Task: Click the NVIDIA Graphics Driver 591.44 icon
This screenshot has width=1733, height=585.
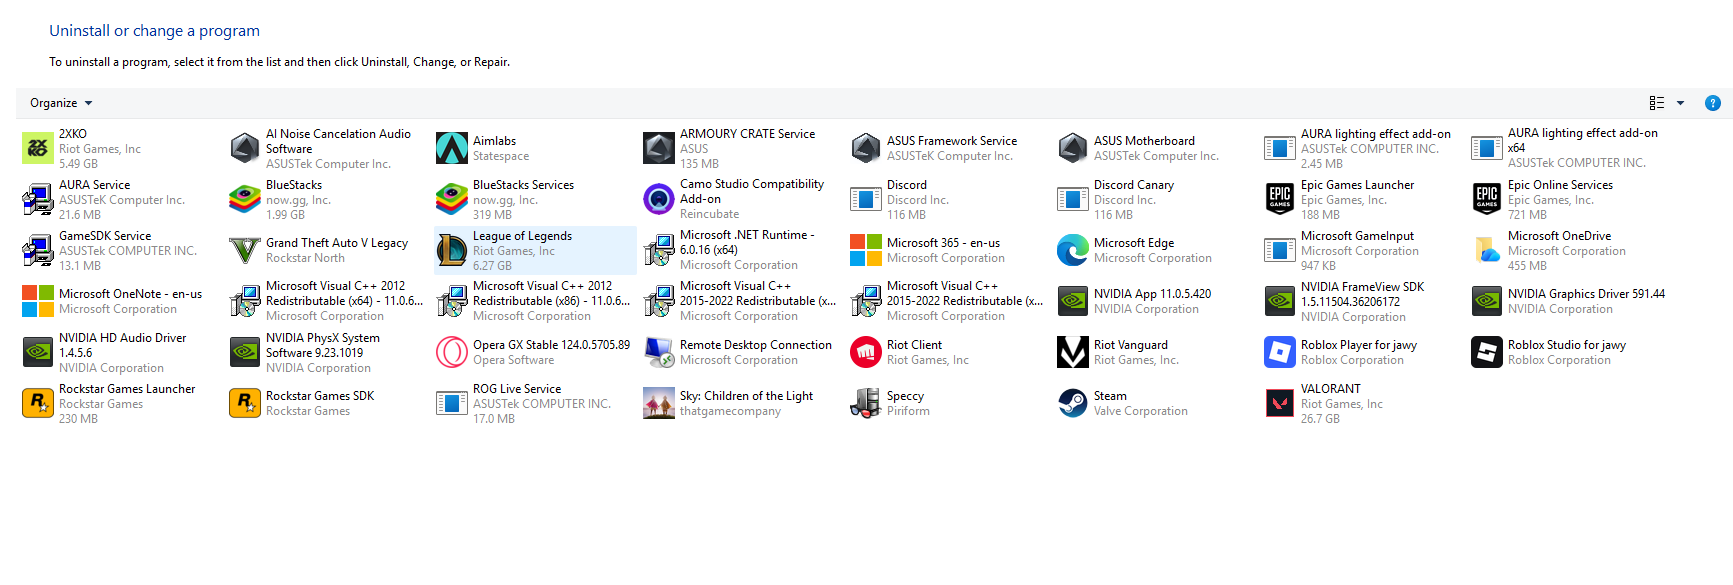Action: click(1487, 301)
